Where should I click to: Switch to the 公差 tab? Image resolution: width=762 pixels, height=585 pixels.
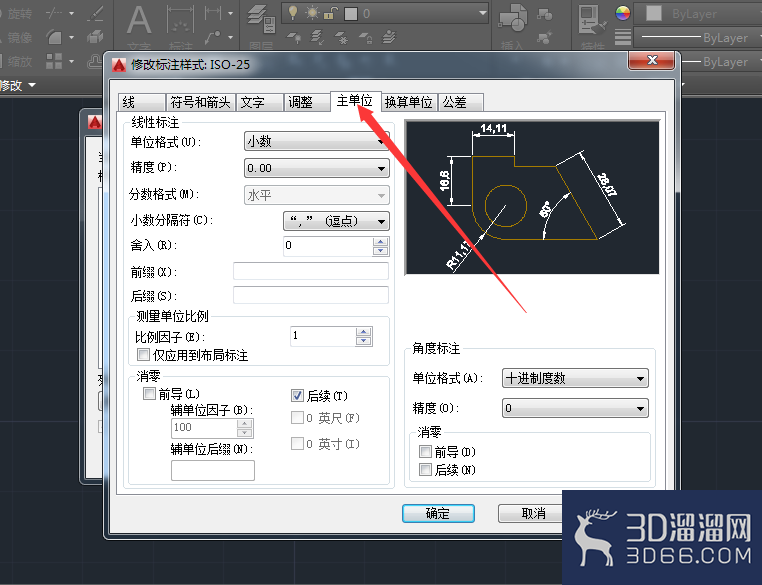point(460,102)
